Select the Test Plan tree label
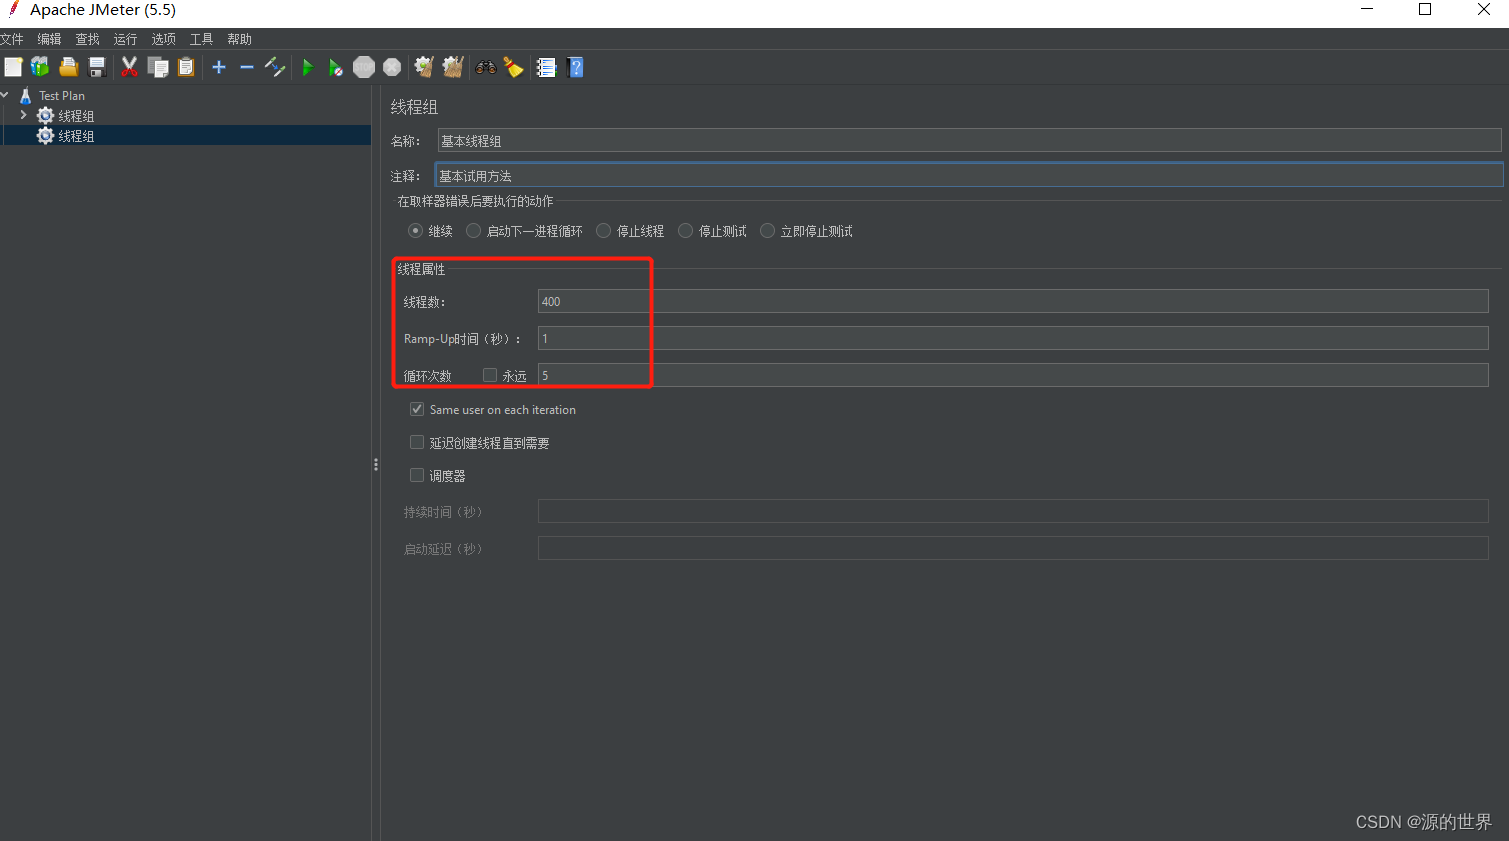The width and height of the screenshot is (1509, 841). [x=62, y=96]
